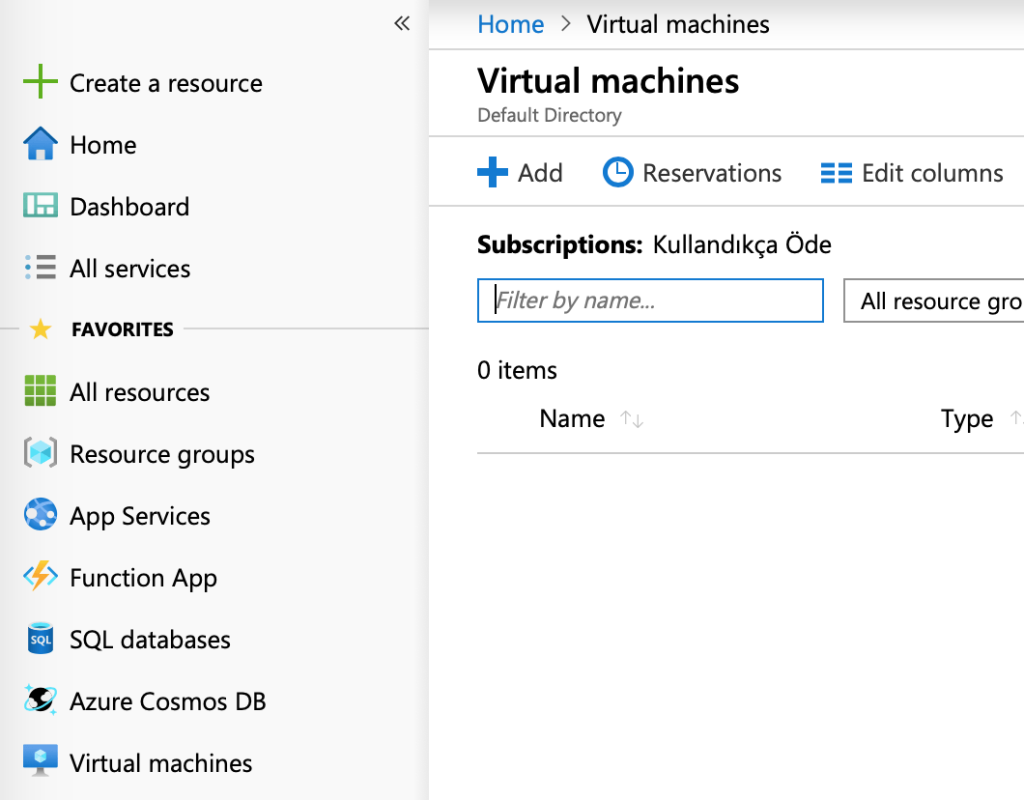Click the Default Directory subtitle text

[549, 115]
